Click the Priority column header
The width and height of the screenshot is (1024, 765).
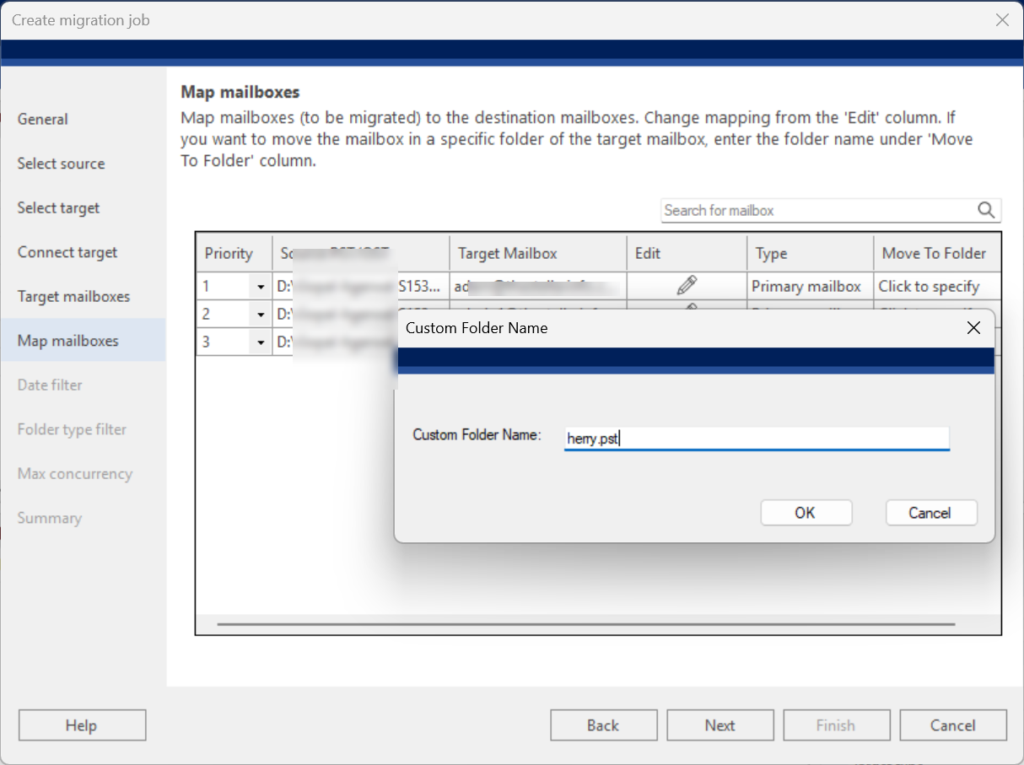click(234, 253)
